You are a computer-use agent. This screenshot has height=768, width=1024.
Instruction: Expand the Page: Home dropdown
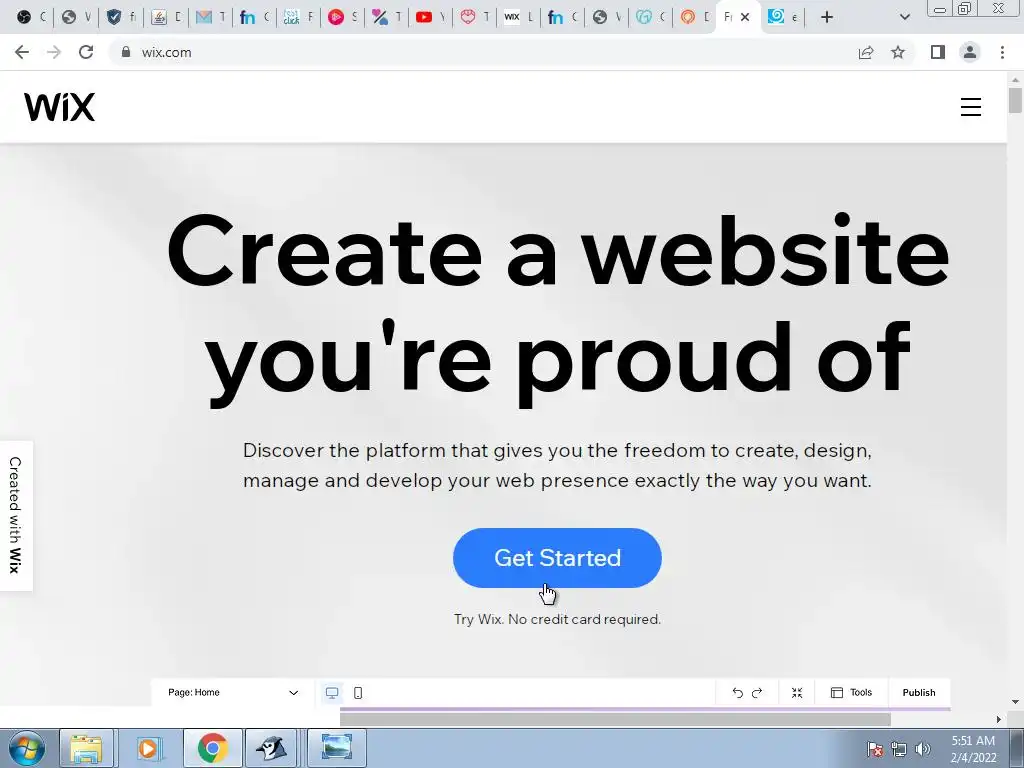click(x=233, y=693)
